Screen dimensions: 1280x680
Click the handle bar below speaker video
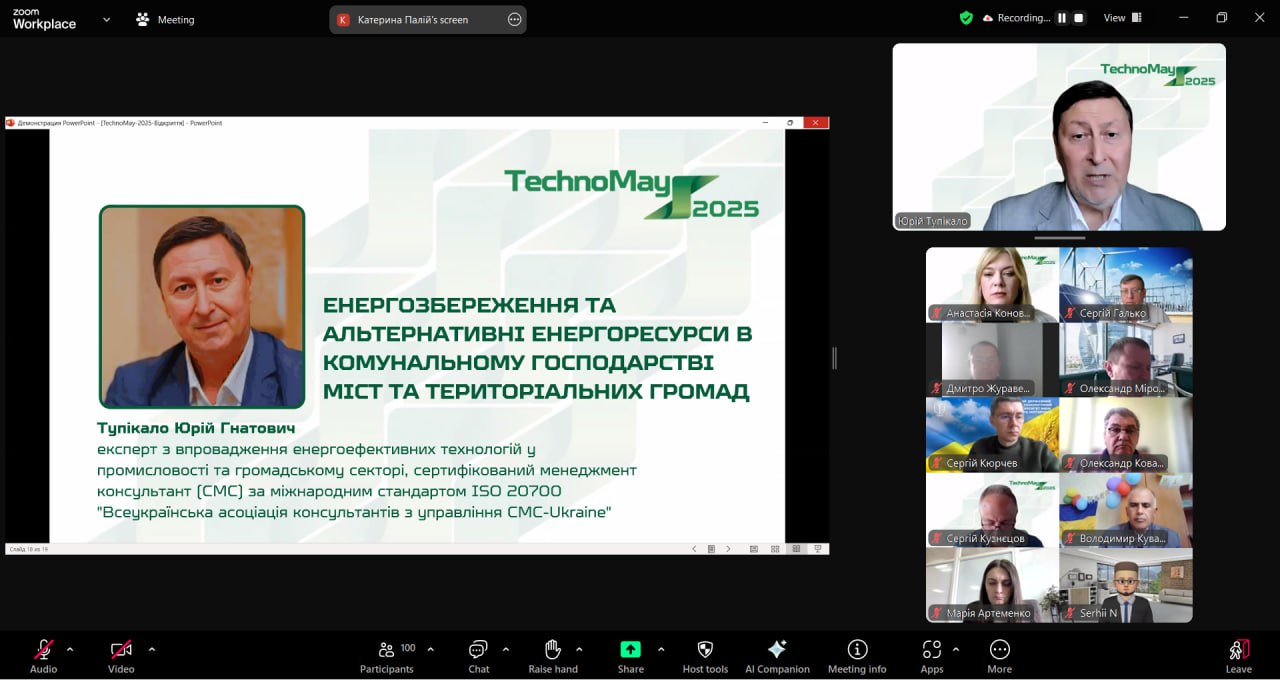[1059, 238]
